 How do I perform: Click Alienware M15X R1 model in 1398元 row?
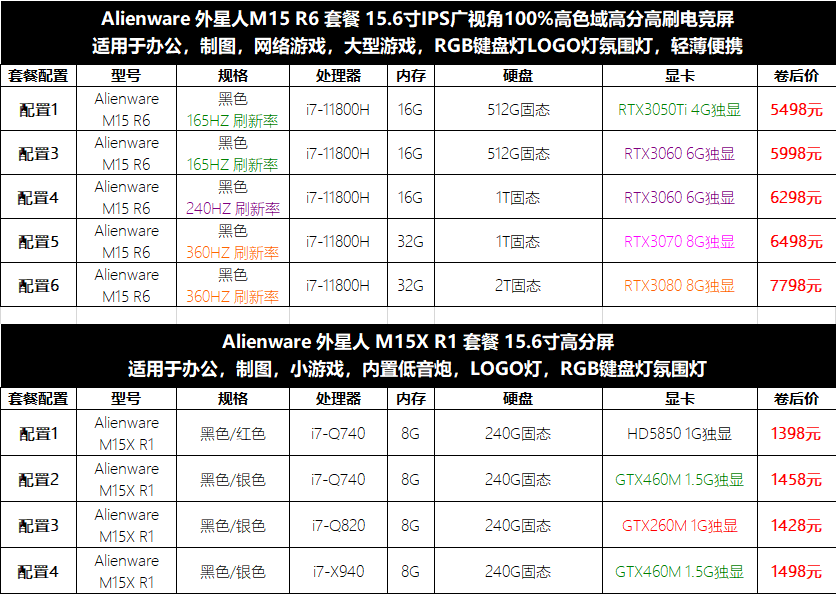click(126, 433)
